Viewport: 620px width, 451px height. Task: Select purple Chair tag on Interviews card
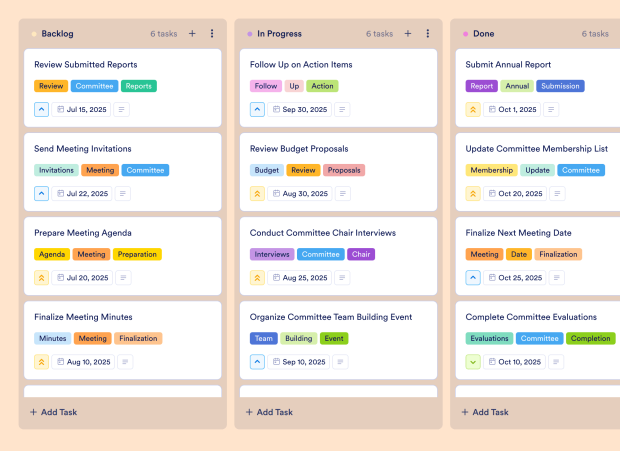pos(361,254)
